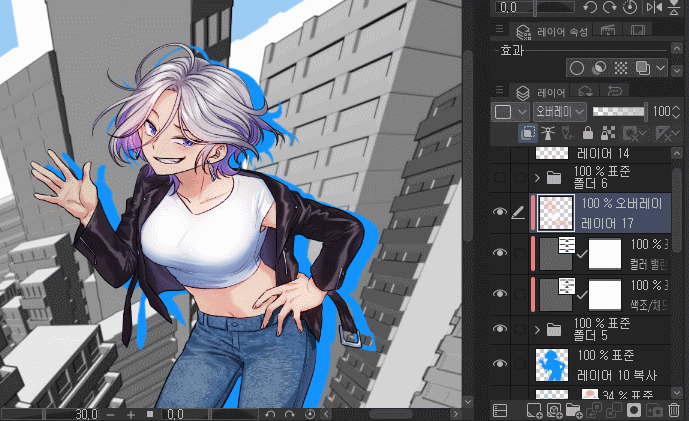The height and width of the screenshot is (421, 689).
Task: Switch to the tab next to clapperboard
Action: pyautogui.click(x=638, y=30)
